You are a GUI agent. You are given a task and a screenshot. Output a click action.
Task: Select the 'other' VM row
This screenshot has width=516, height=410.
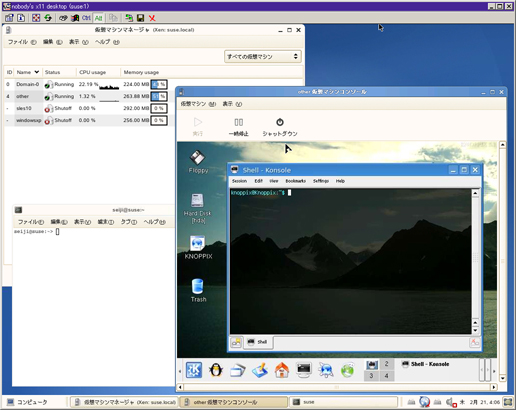88,96
